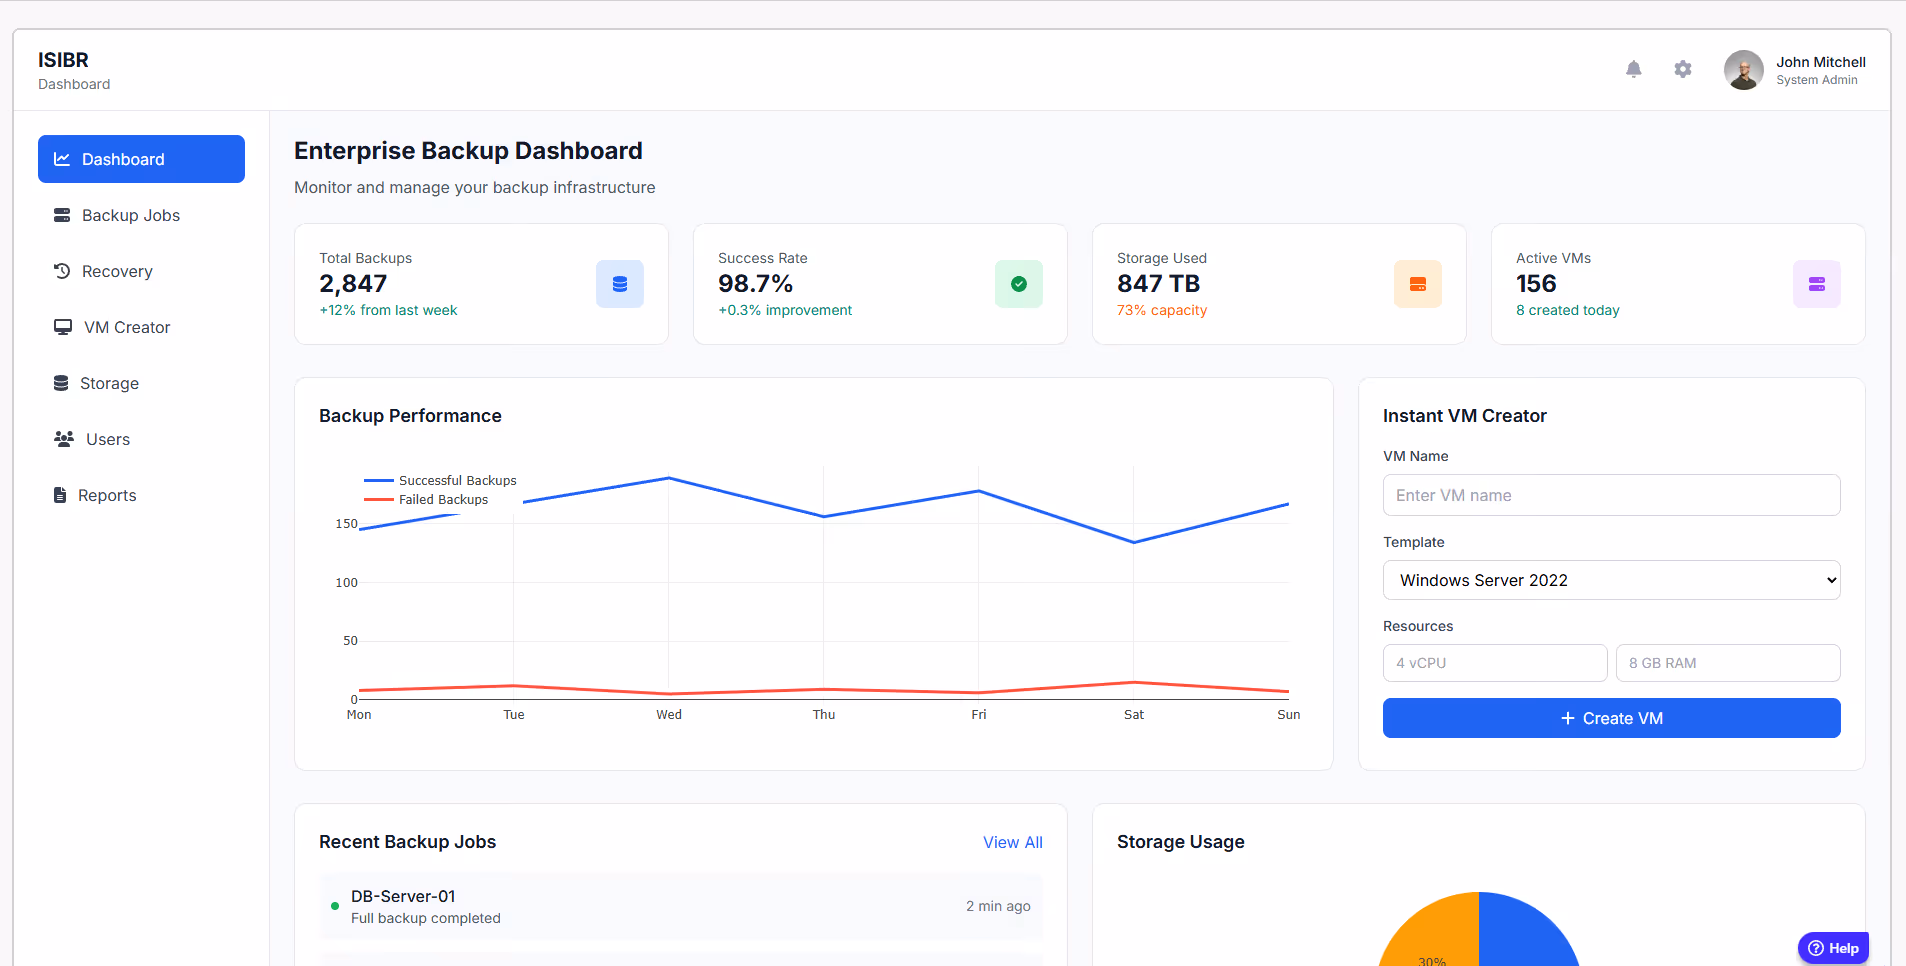Viewport: 1906px width, 966px height.
Task: Click the Users group icon
Action: [x=64, y=439]
